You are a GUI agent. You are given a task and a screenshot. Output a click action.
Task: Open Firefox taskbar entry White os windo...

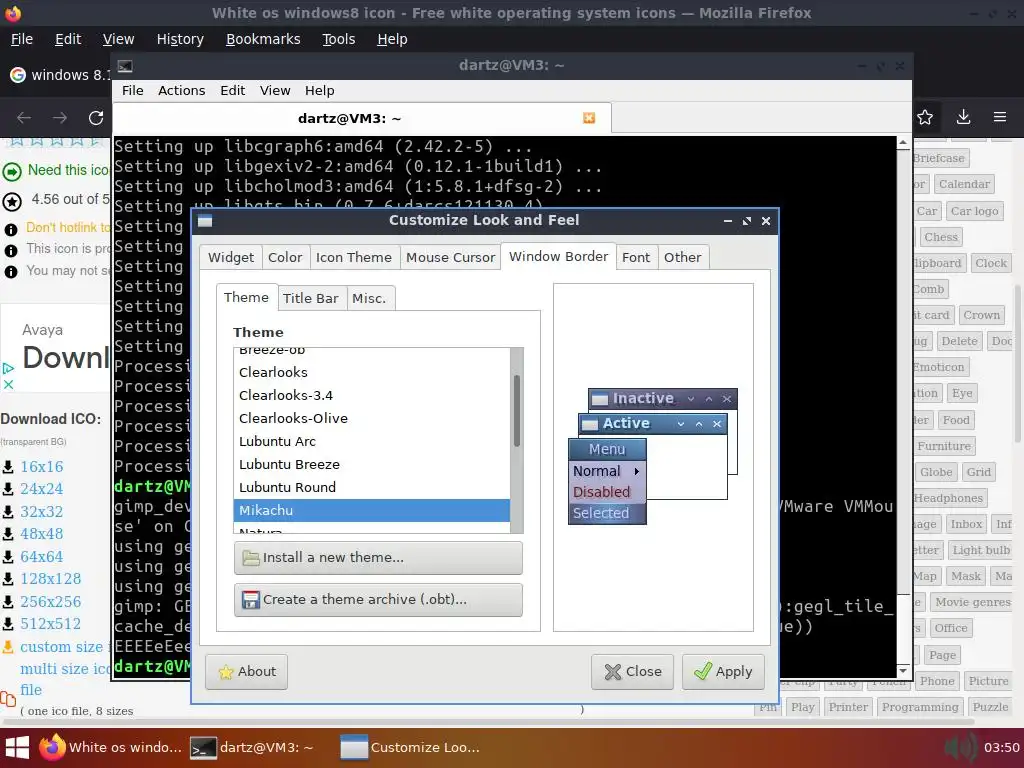coord(110,747)
